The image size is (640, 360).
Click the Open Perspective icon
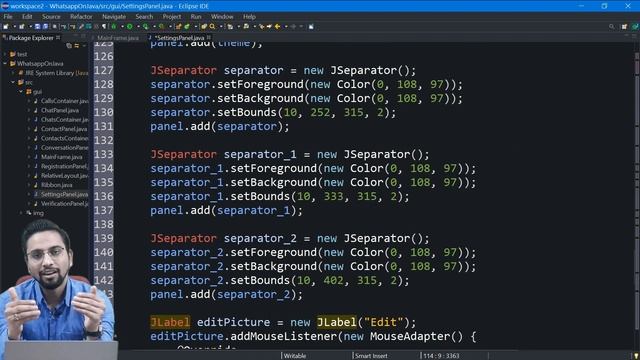pos(624,27)
